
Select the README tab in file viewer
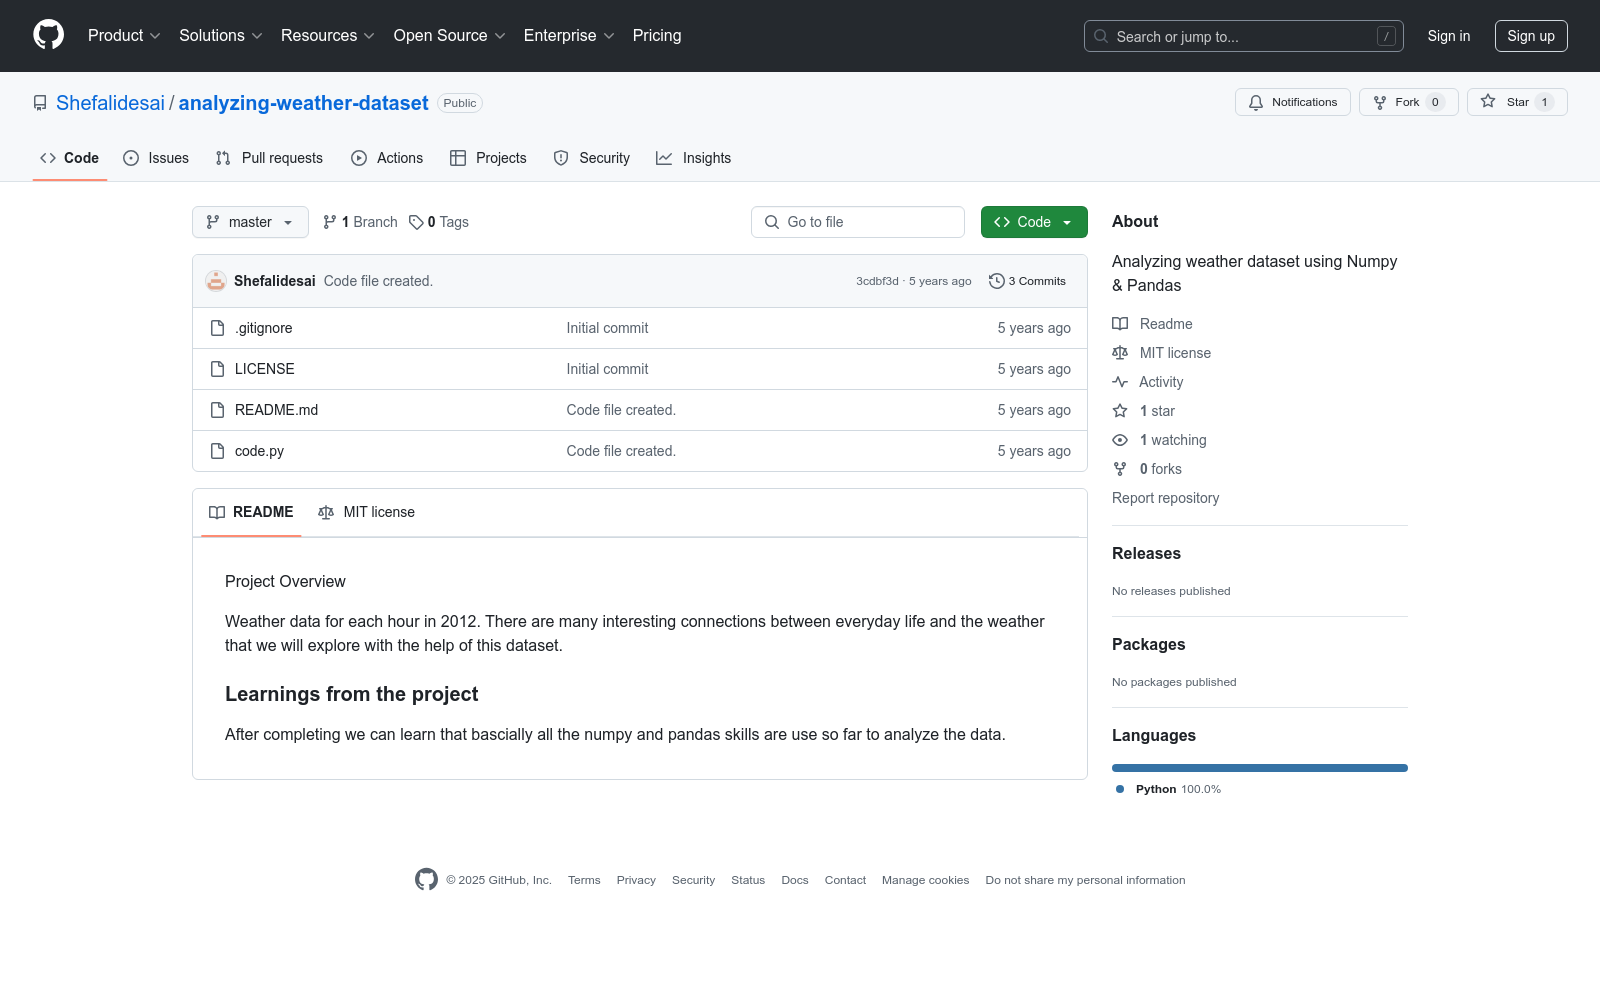251,512
